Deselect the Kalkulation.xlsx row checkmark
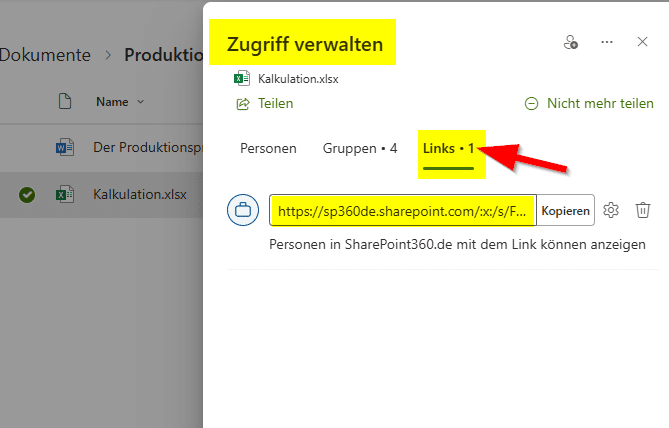Viewport: 669px width, 428px height. coord(27,194)
